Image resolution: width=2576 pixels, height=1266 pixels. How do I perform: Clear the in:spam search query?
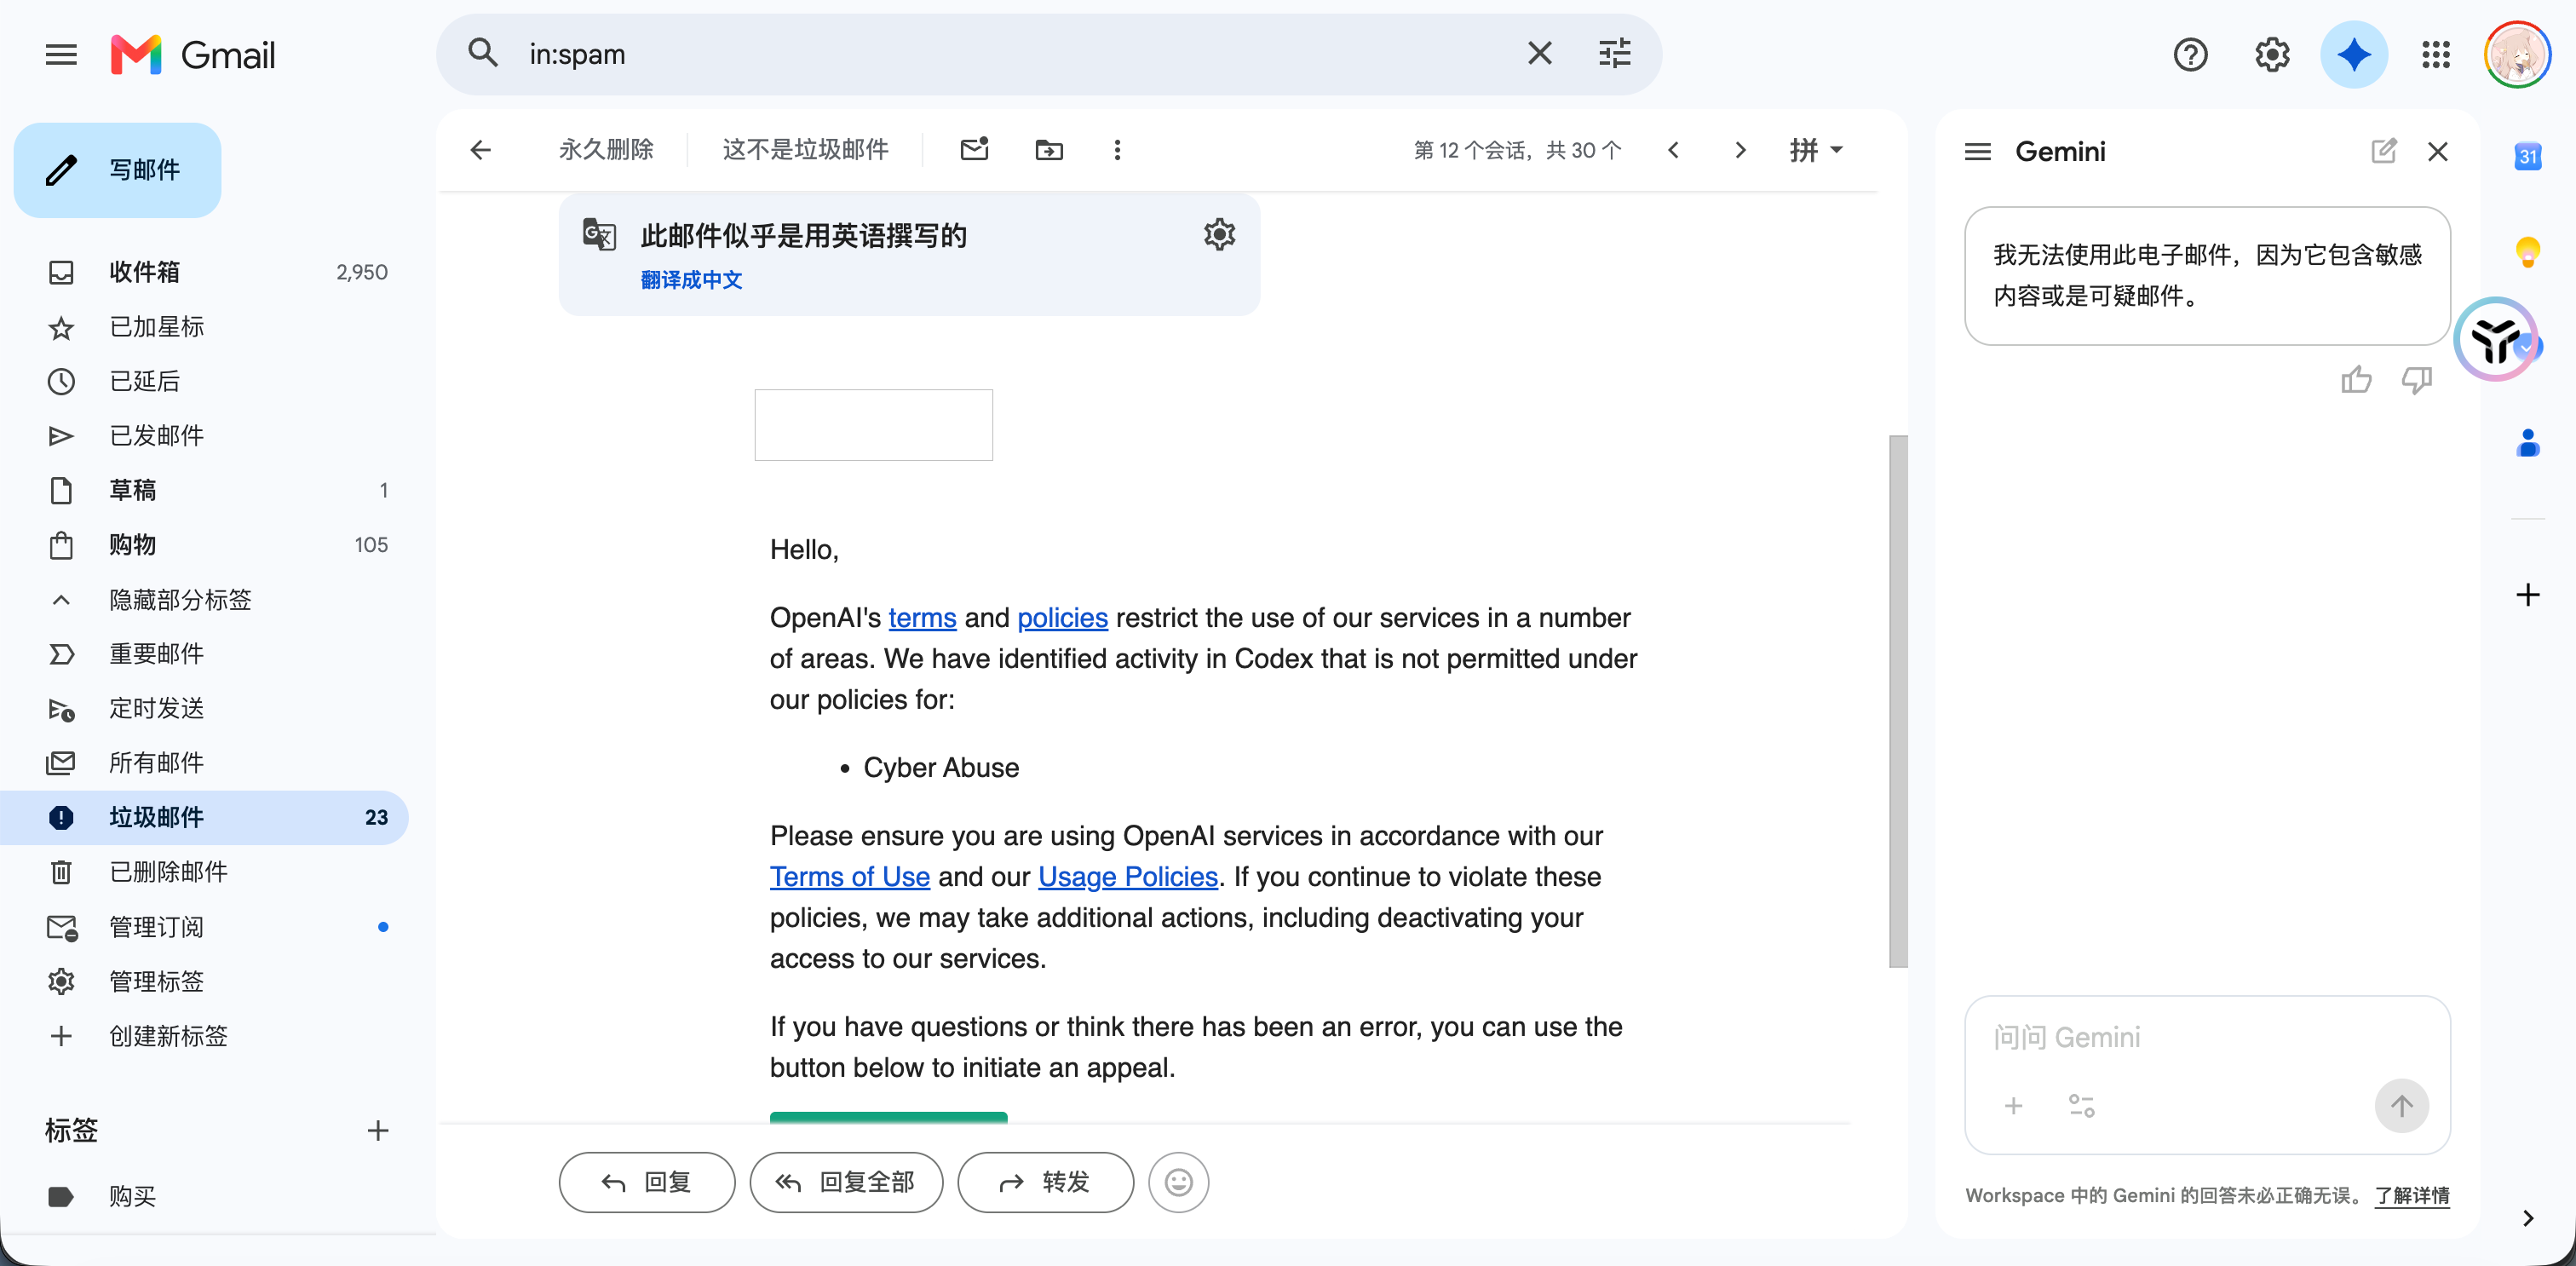point(1540,53)
